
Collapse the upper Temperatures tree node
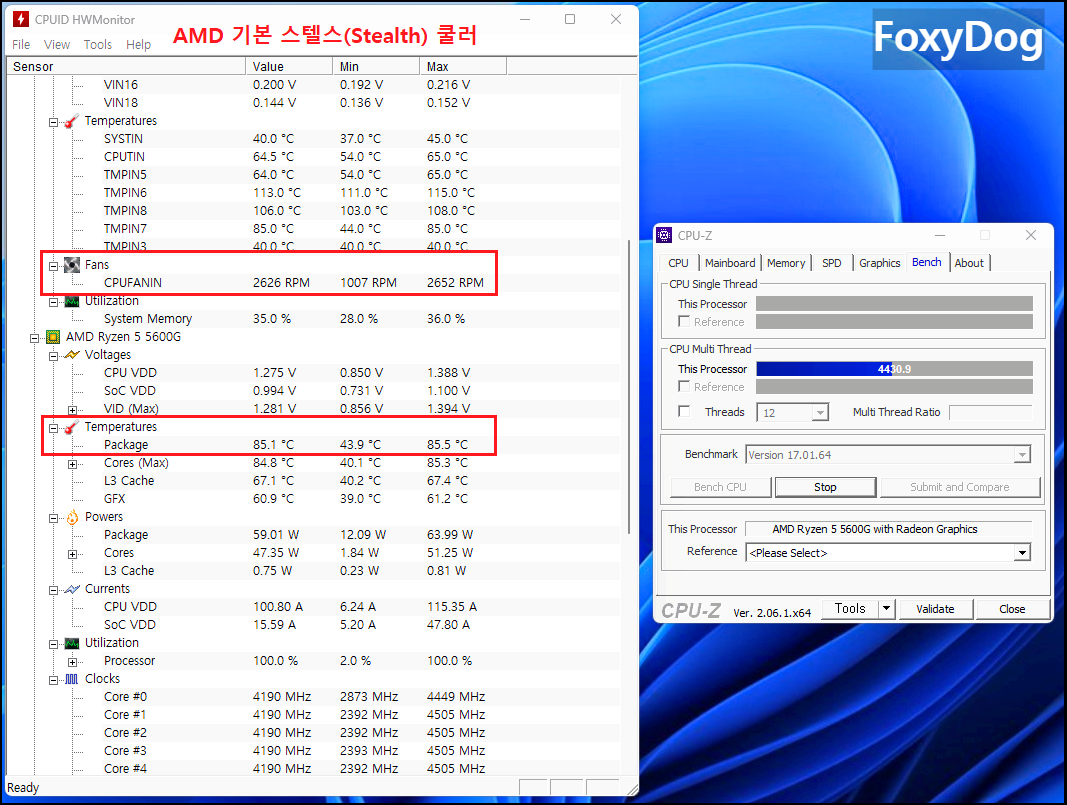pos(53,122)
